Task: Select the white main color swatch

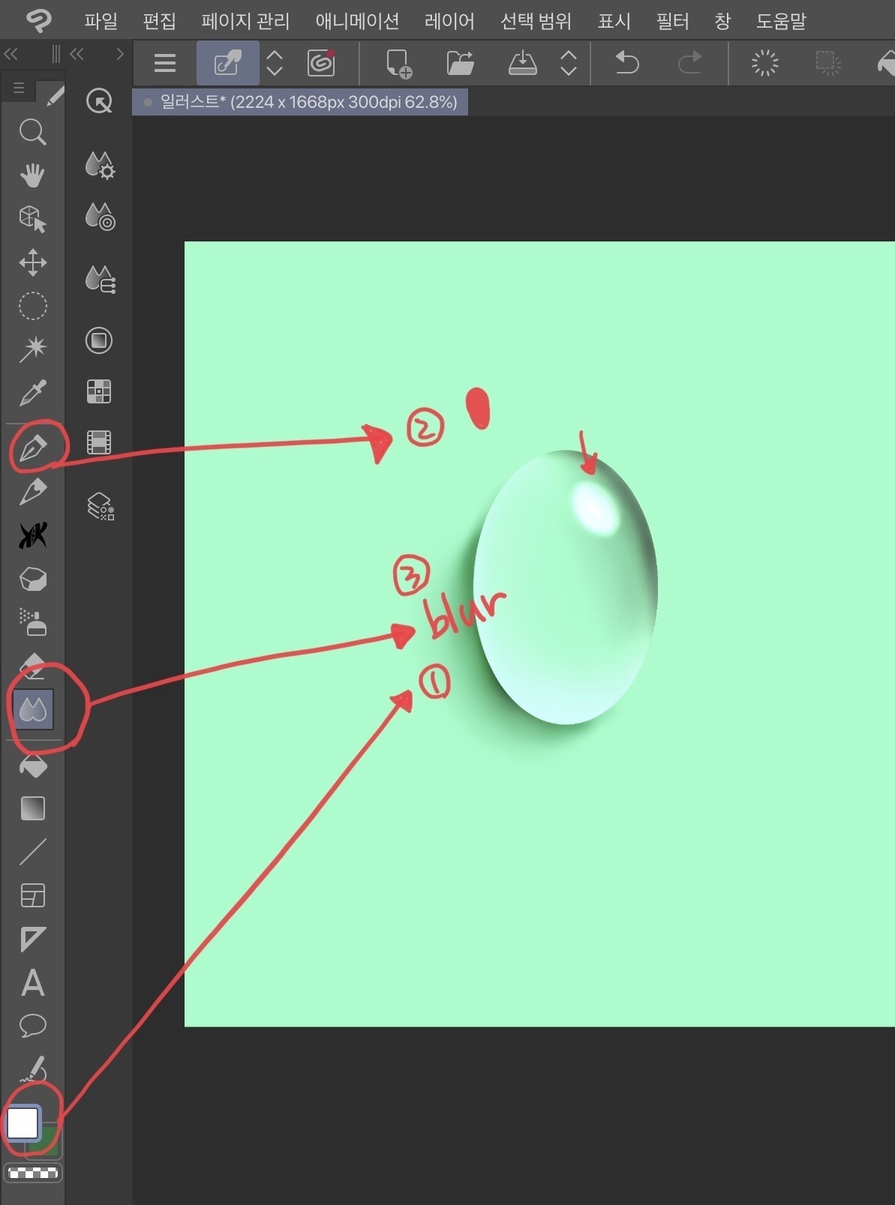Action: tap(22, 1123)
